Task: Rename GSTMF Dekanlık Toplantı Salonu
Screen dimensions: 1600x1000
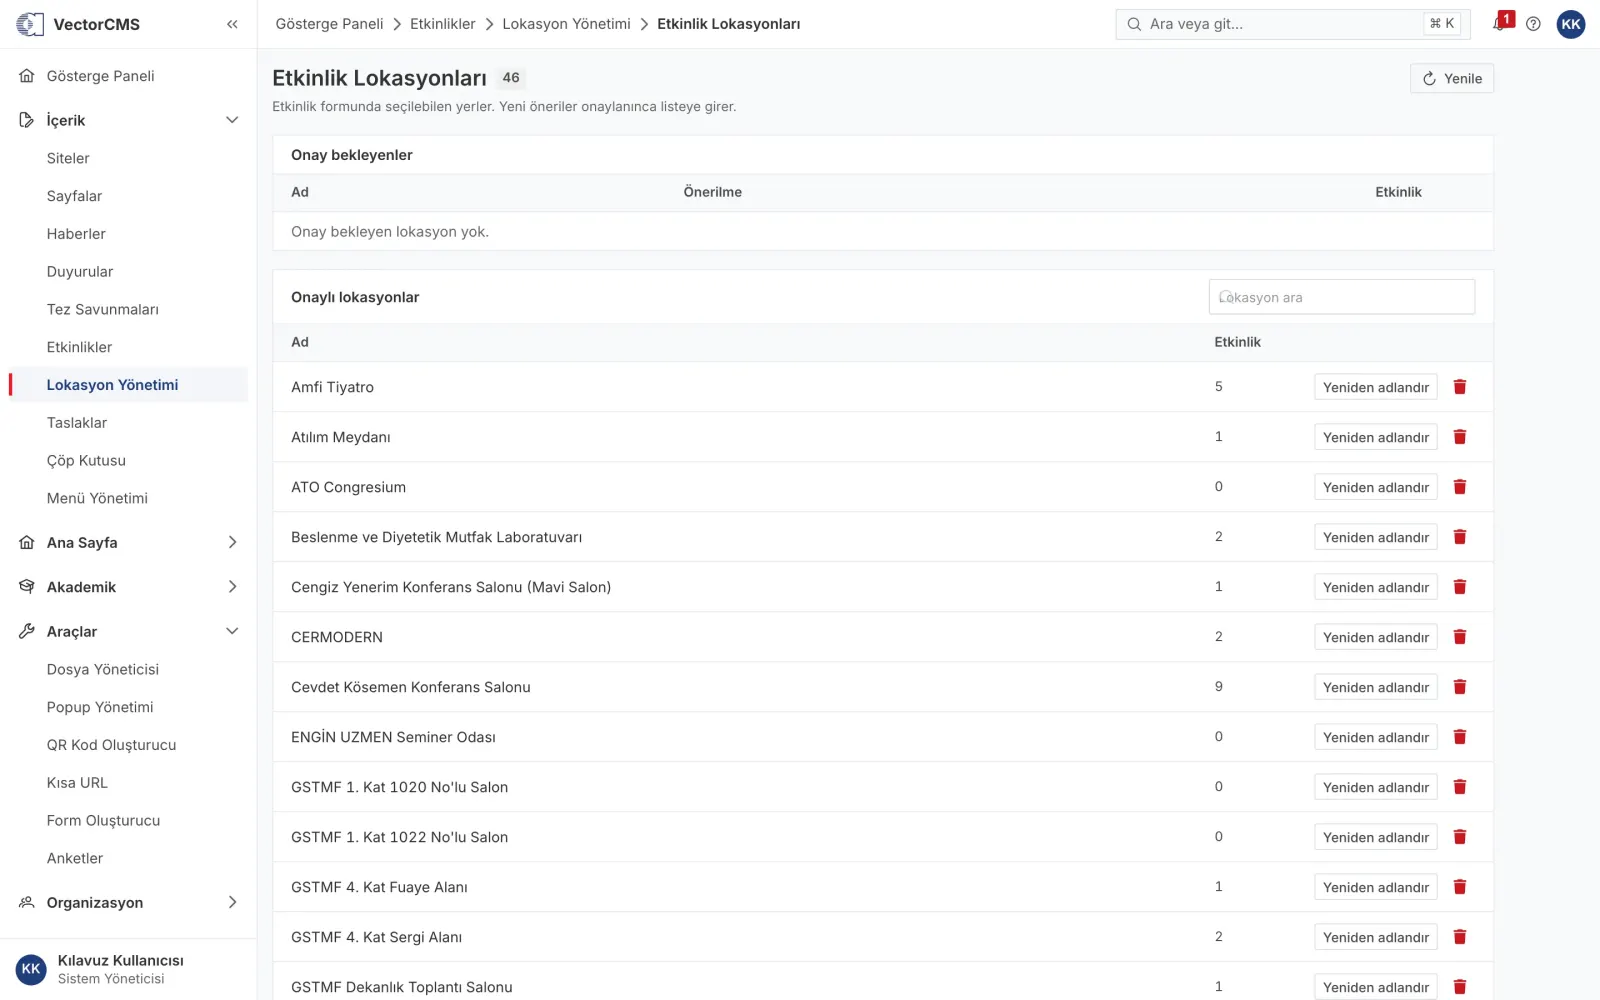Action: click(x=1375, y=987)
